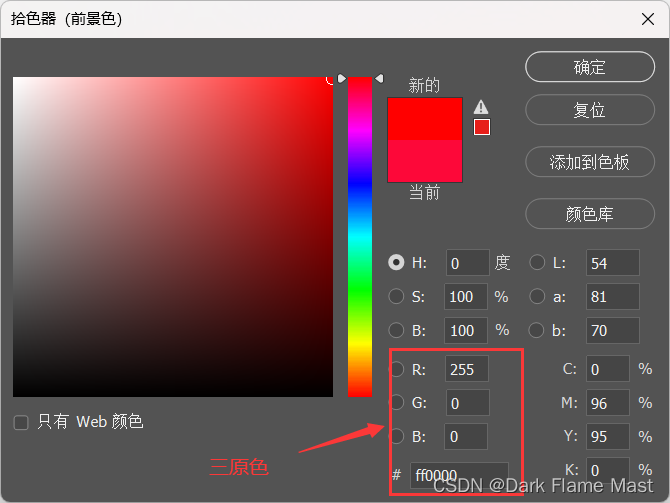The height and width of the screenshot is (503, 670).
Task: Reset via the 复位 button
Action: point(590,110)
